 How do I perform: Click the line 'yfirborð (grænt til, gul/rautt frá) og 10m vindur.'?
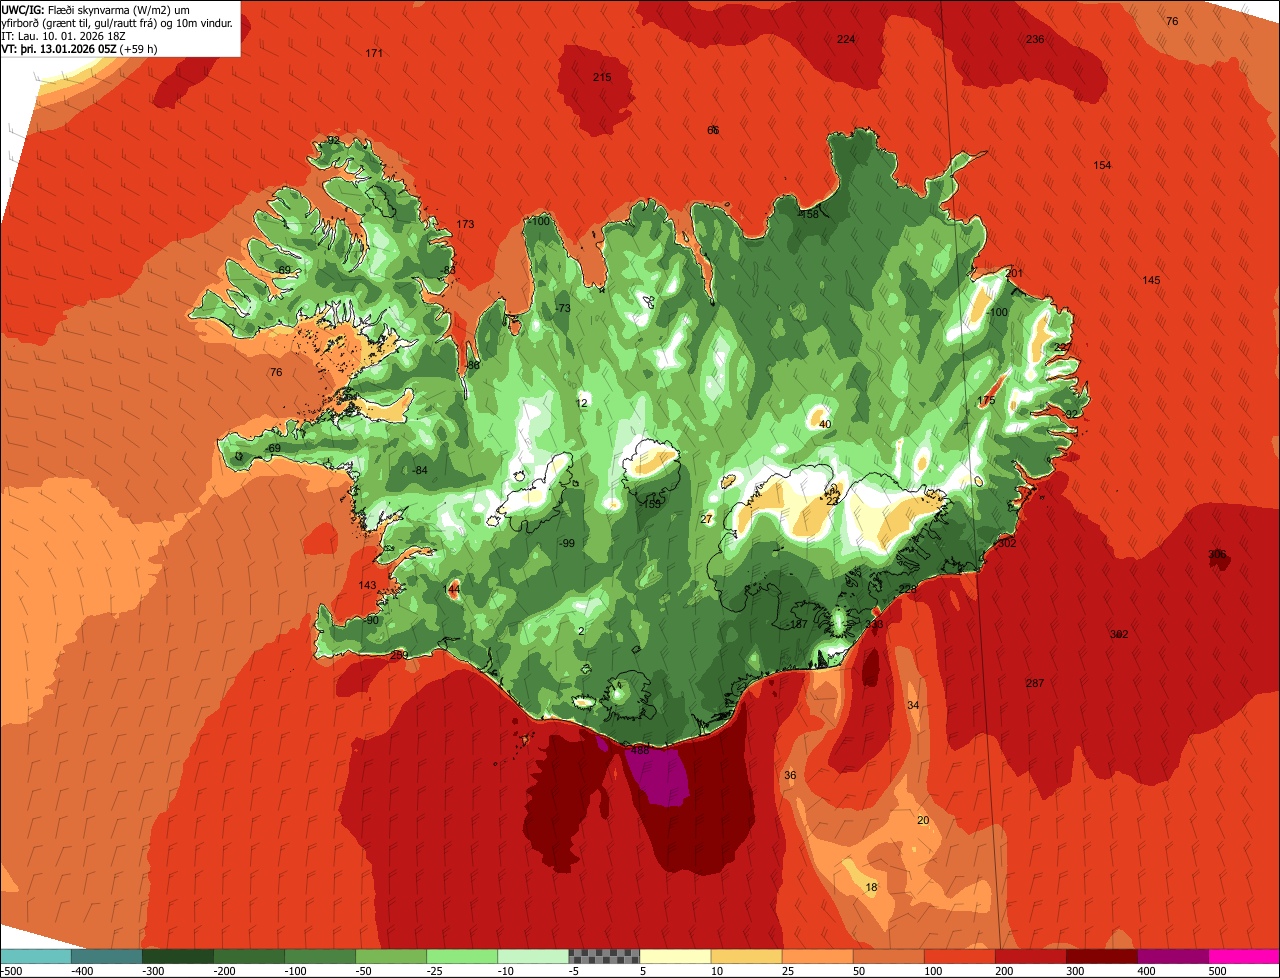pos(118,22)
